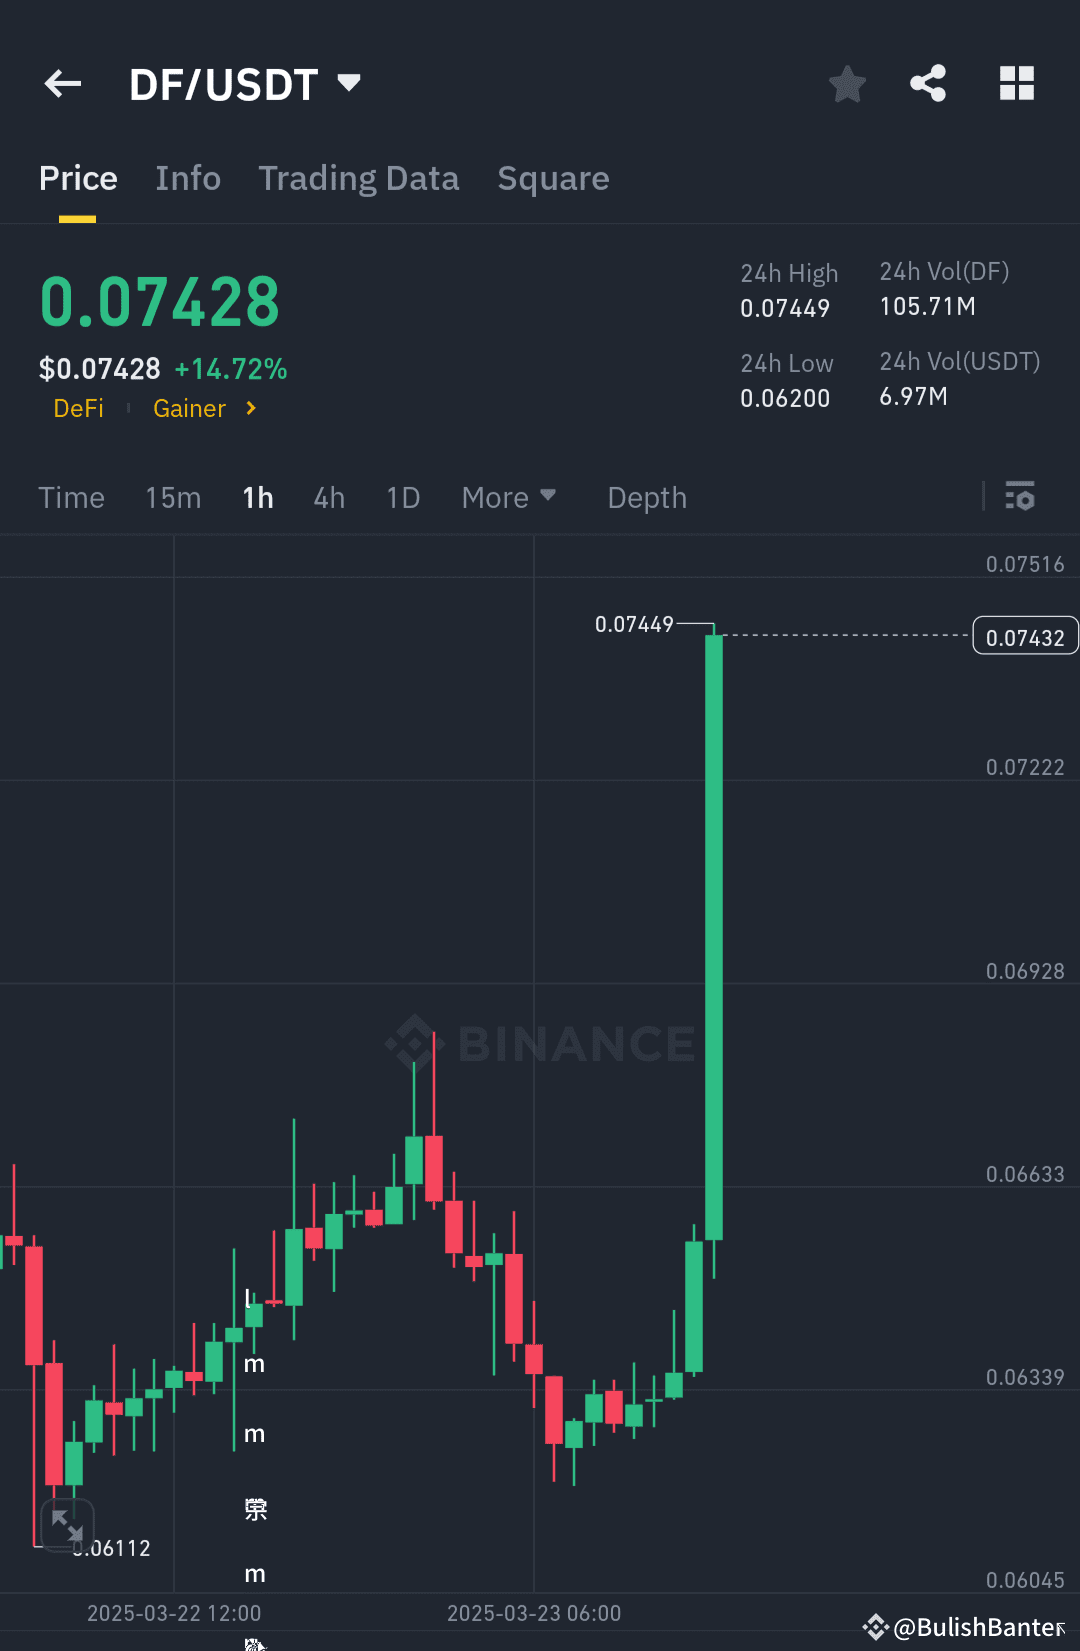
Task: Expand the More timeframe options dropdown
Action: tap(509, 497)
